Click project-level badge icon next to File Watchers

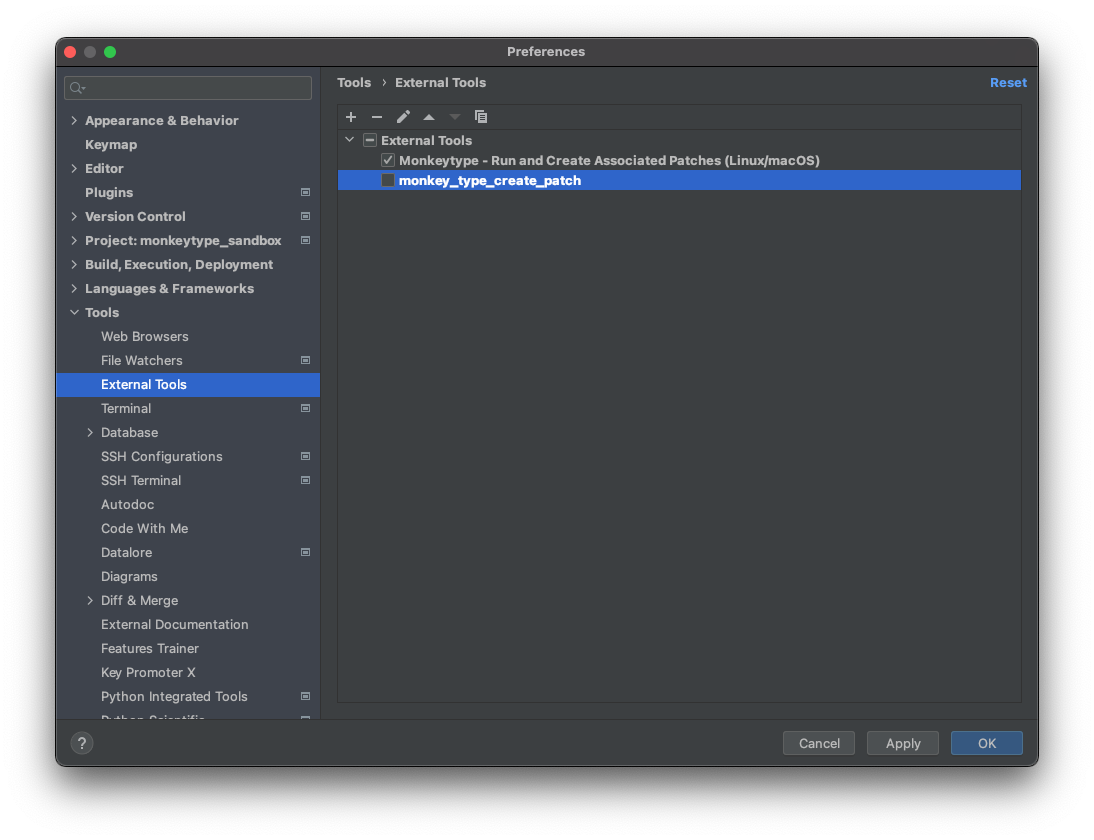pos(305,361)
